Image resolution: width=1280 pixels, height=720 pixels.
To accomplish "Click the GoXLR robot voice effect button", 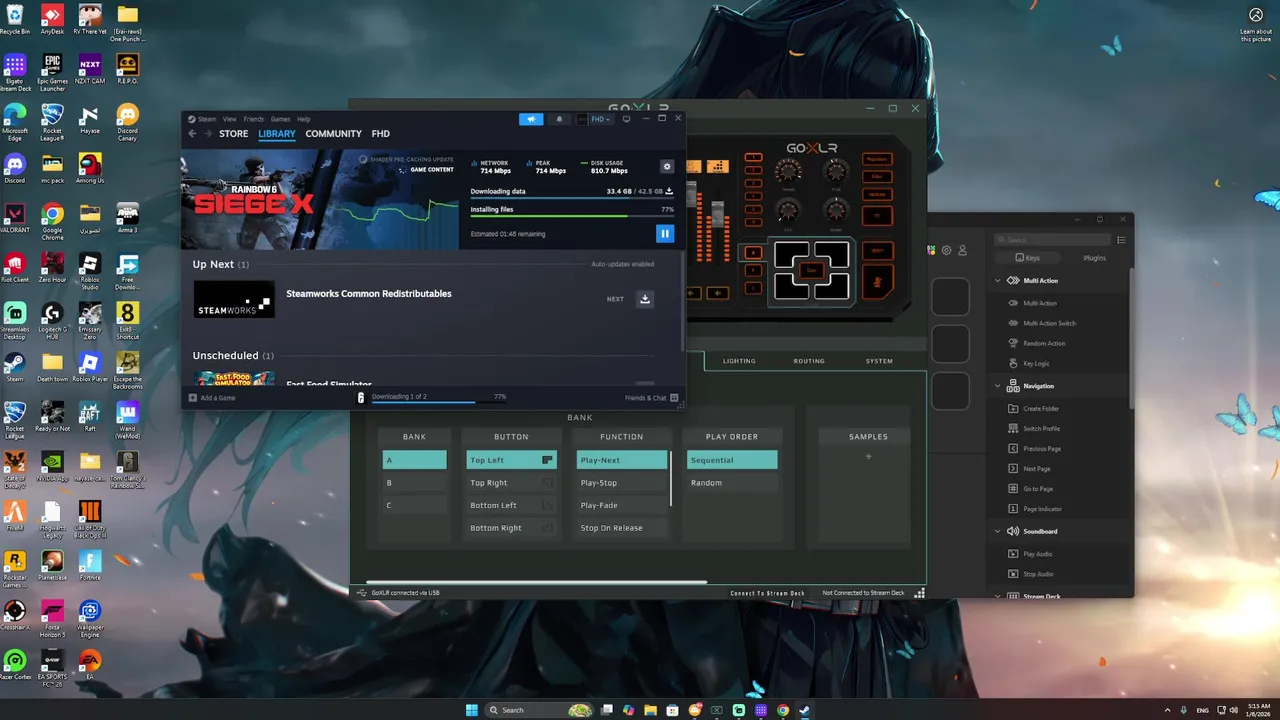I will 877,176.
